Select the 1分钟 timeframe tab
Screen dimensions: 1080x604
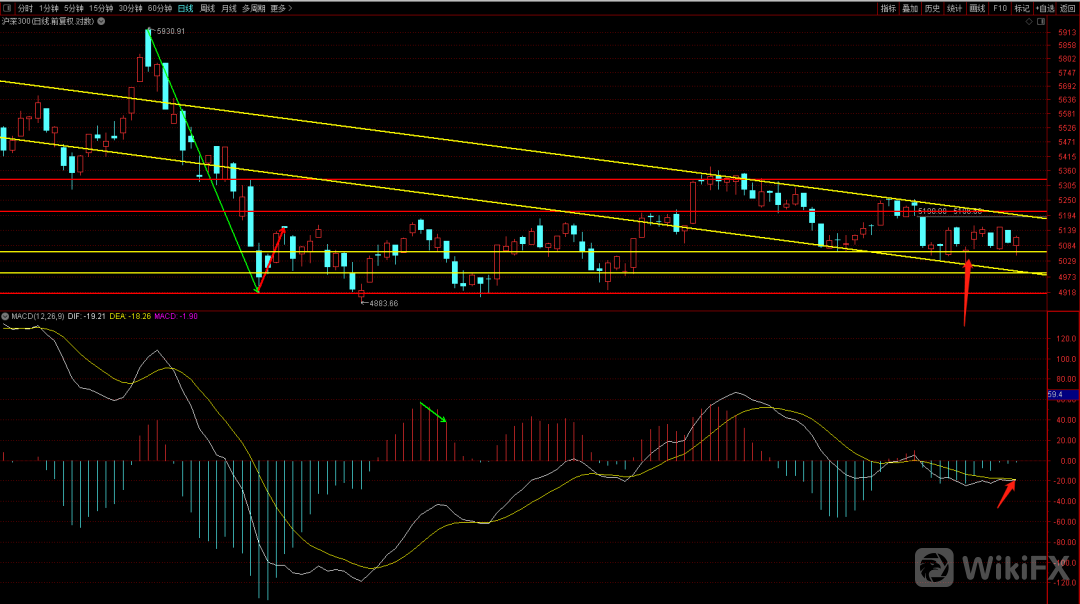tap(50, 8)
